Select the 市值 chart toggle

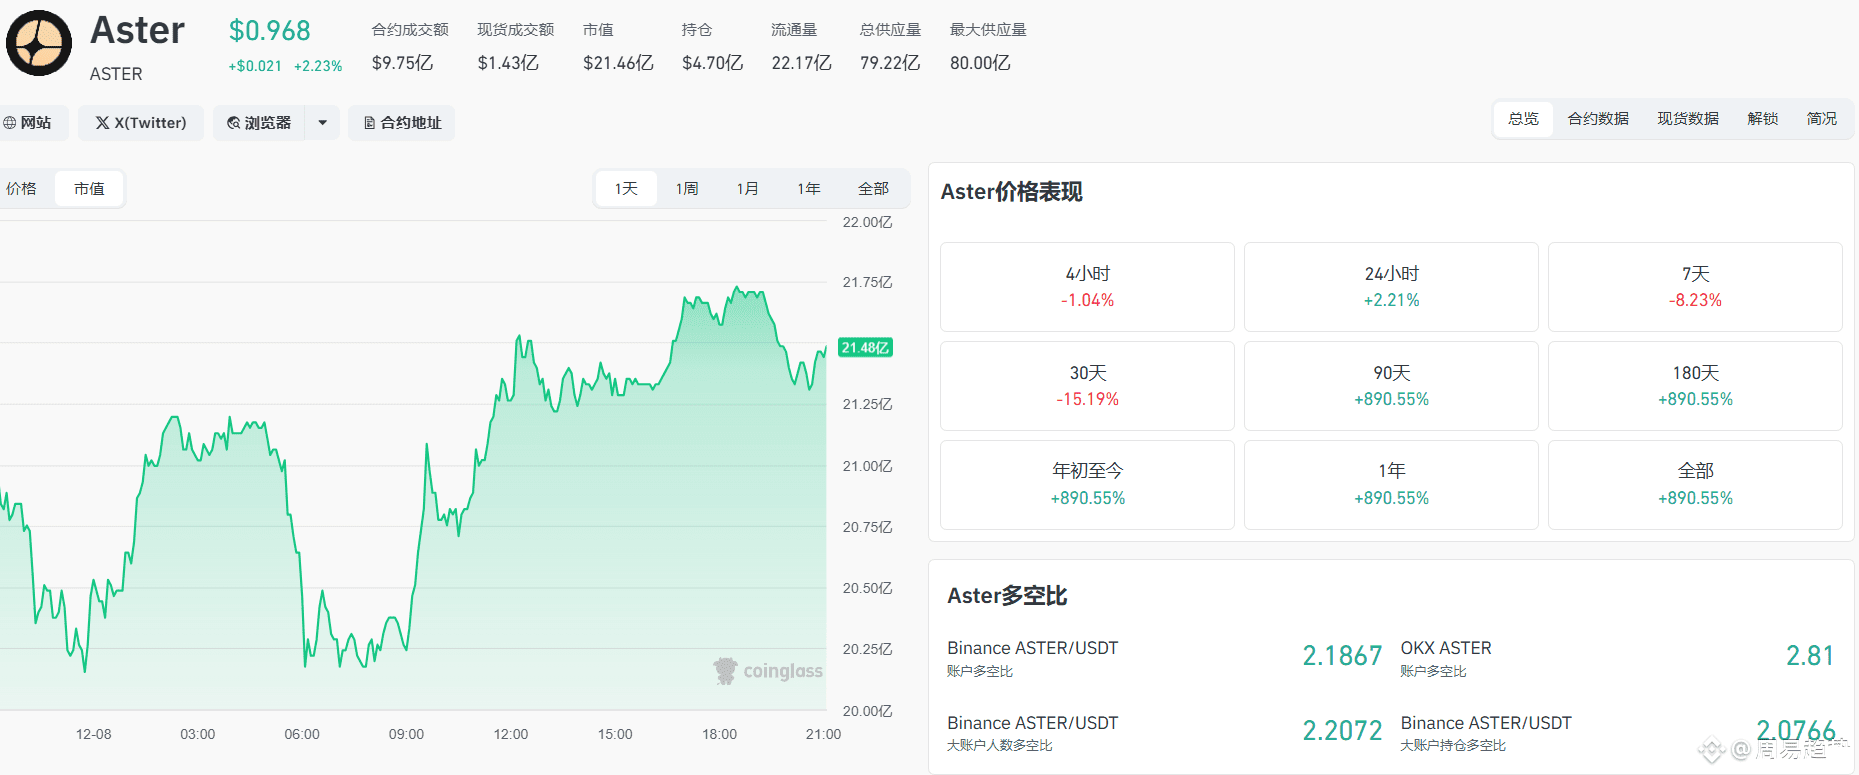coord(89,188)
